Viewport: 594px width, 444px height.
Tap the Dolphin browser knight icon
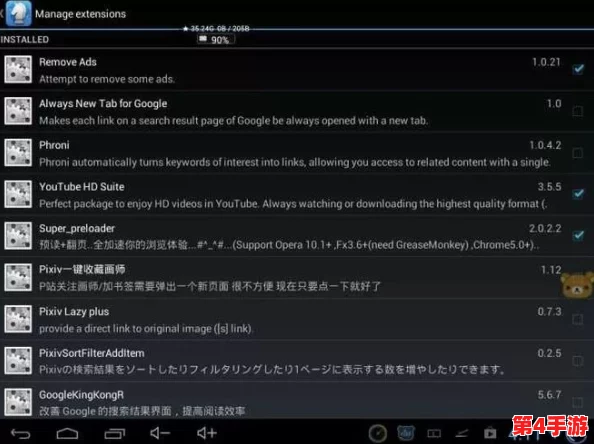coord(18,13)
